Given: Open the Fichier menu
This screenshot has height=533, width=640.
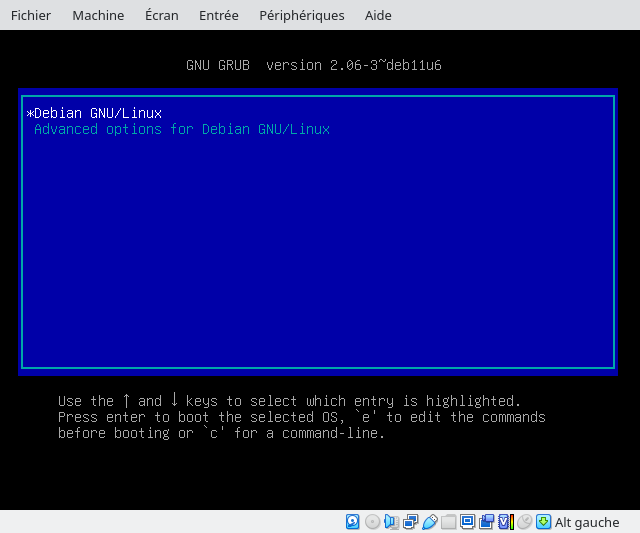Looking at the screenshot, I should tap(31, 15).
